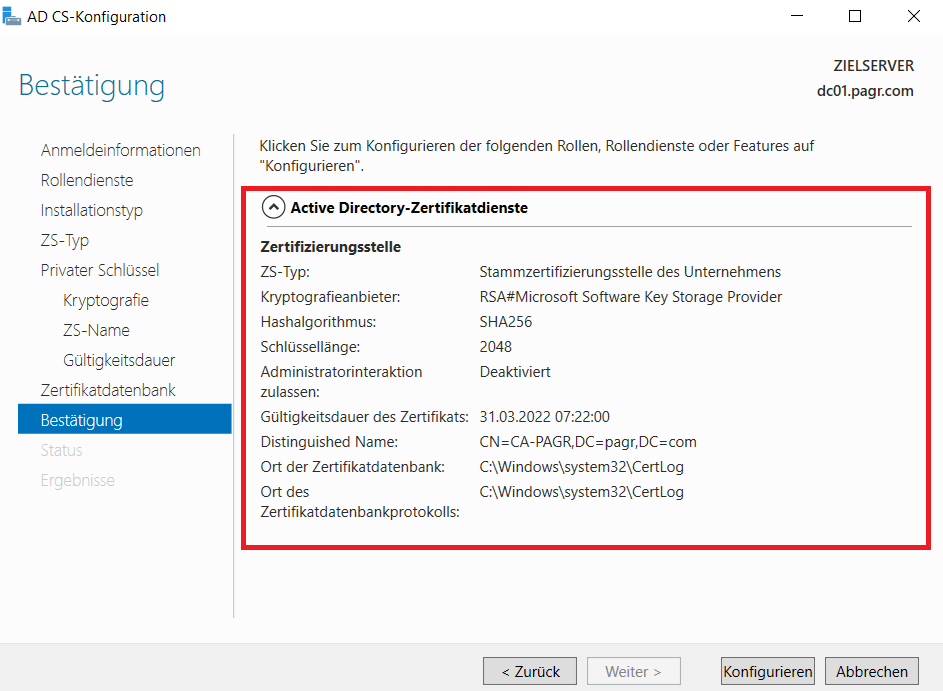Screen dimensions: 943x691
Task: Select Installationstyp in the sidebar
Action: pos(91,210)
